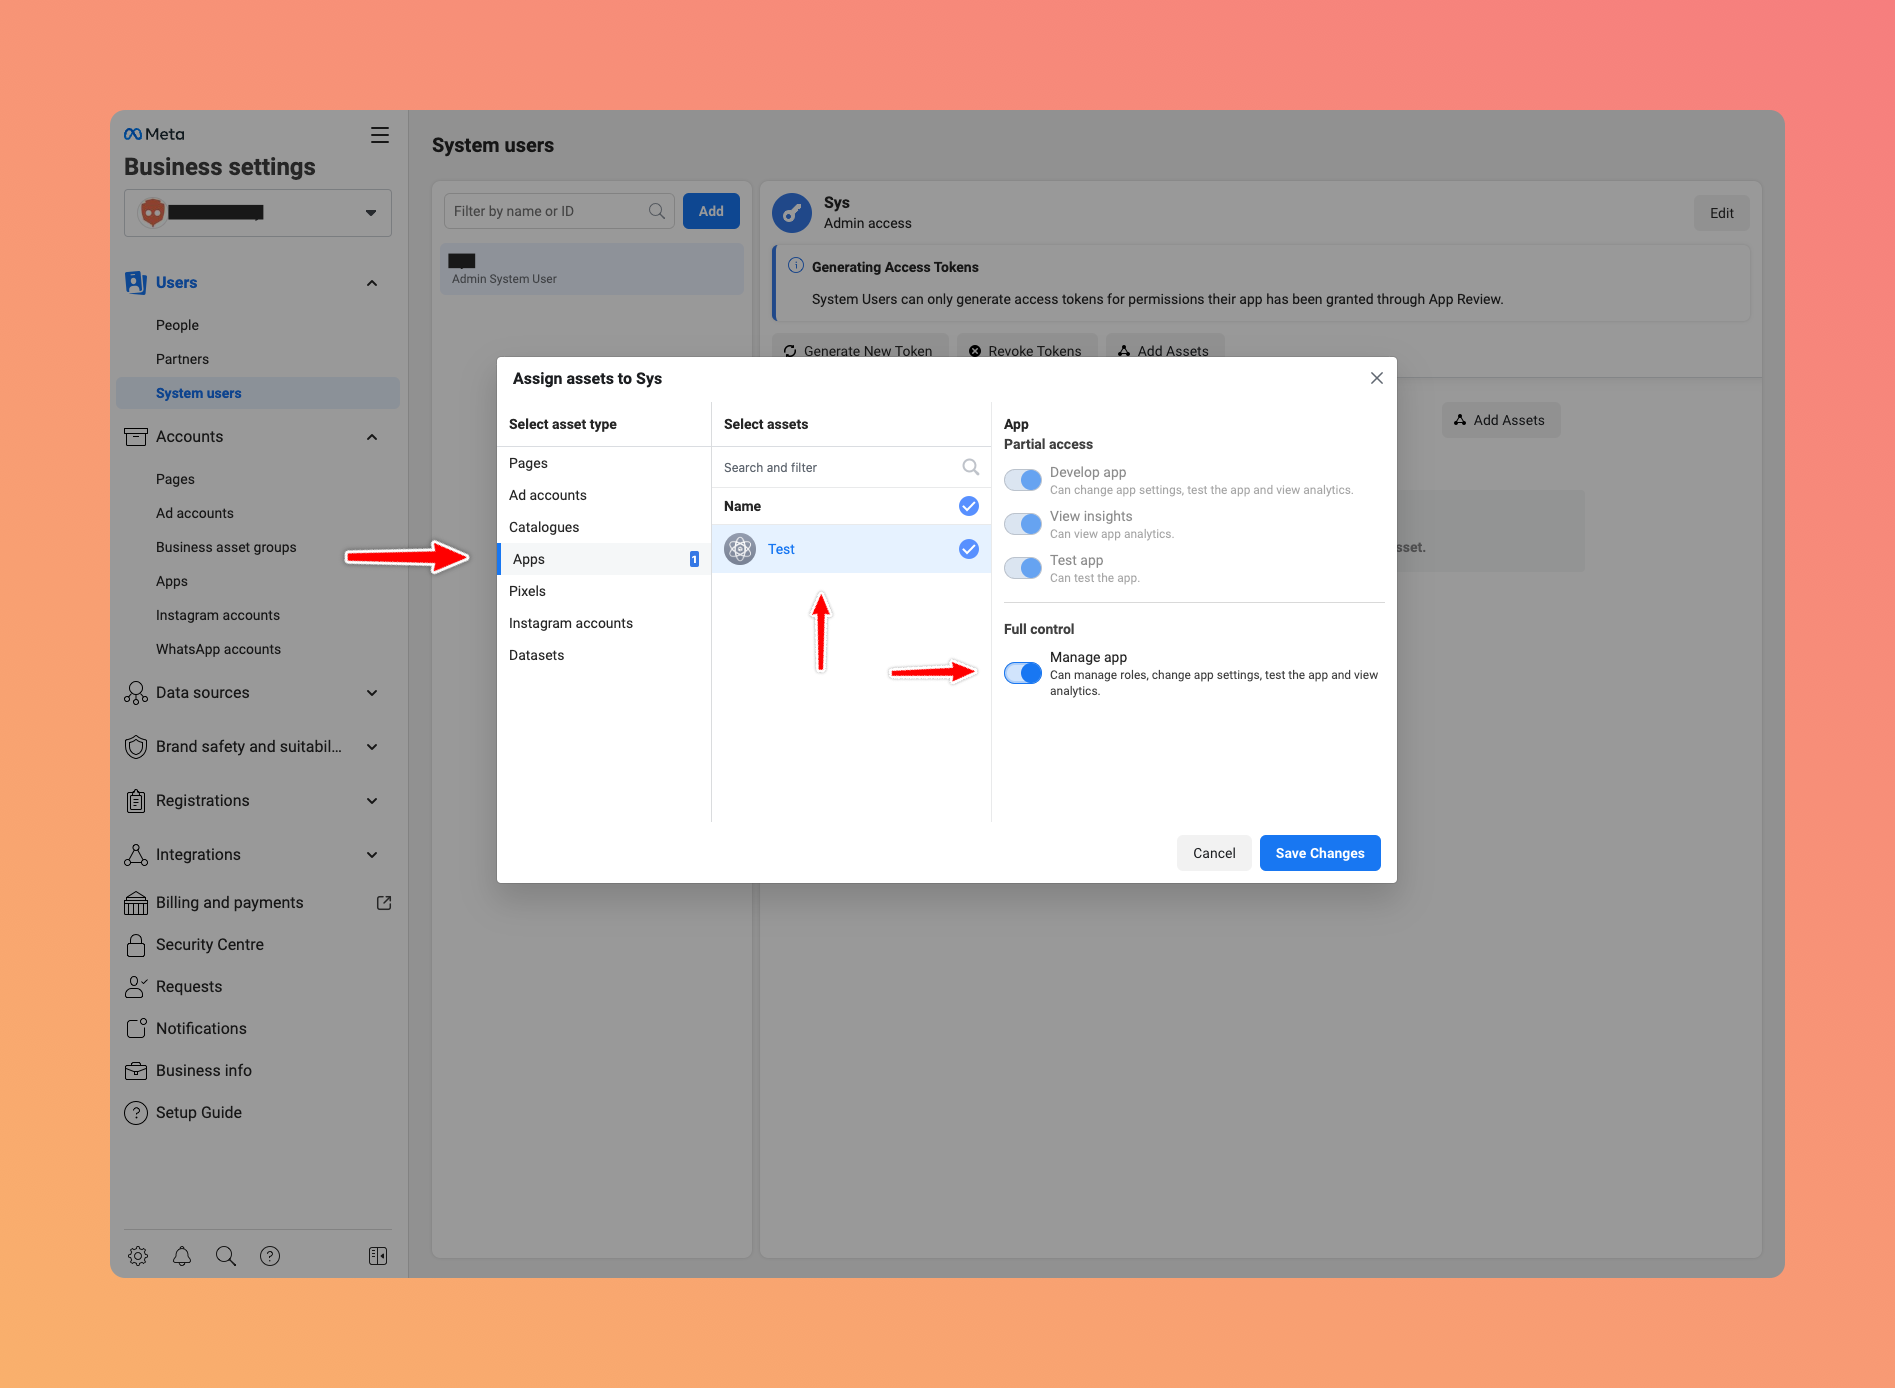
Task: Toggle the Manage app full control switch
Action: (x=1022, y=673)
